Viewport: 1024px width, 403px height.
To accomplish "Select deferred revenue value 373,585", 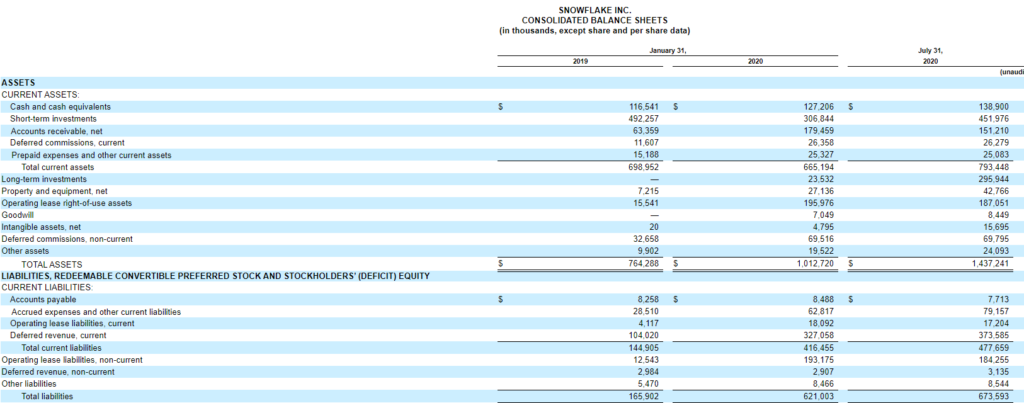I will point(995,336).
